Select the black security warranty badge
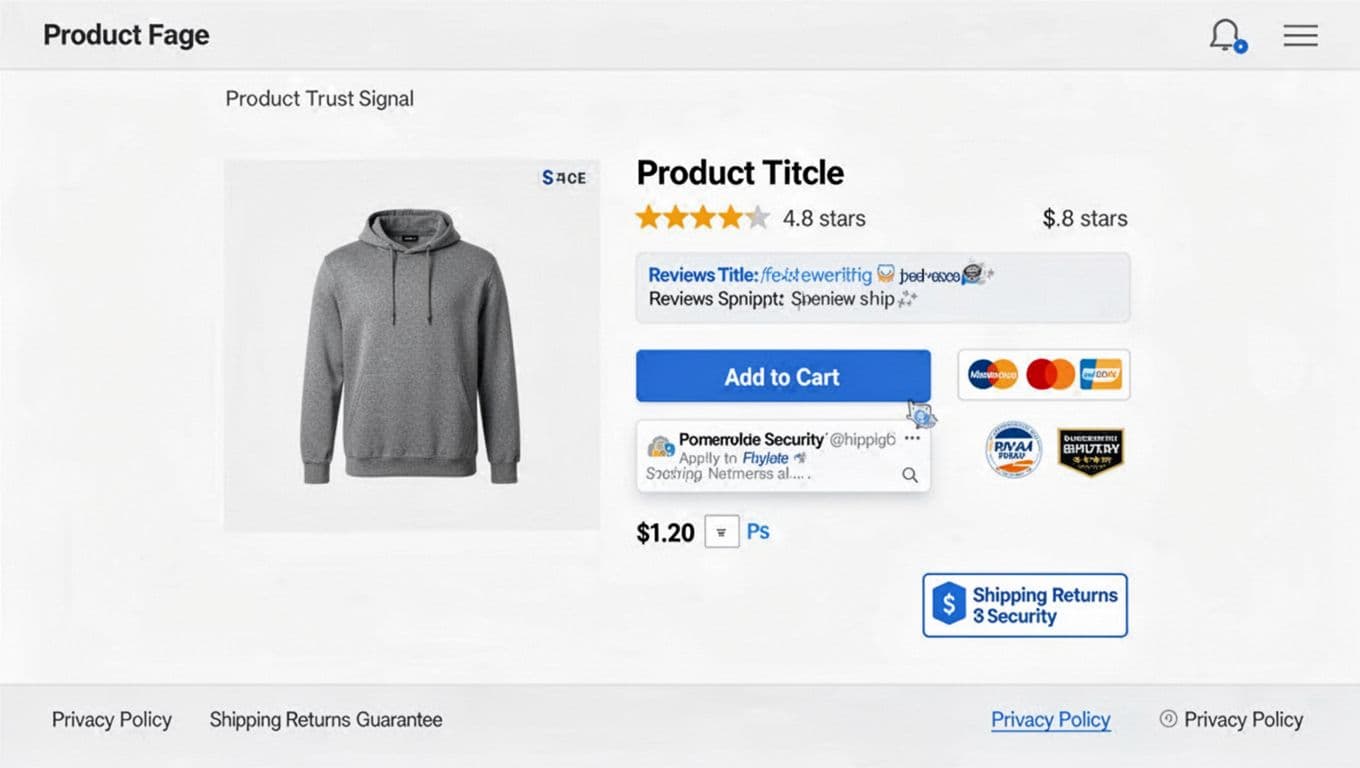Image resolution: width=1360 pixels, height=768 pixels. click(x=1090, y=451)
